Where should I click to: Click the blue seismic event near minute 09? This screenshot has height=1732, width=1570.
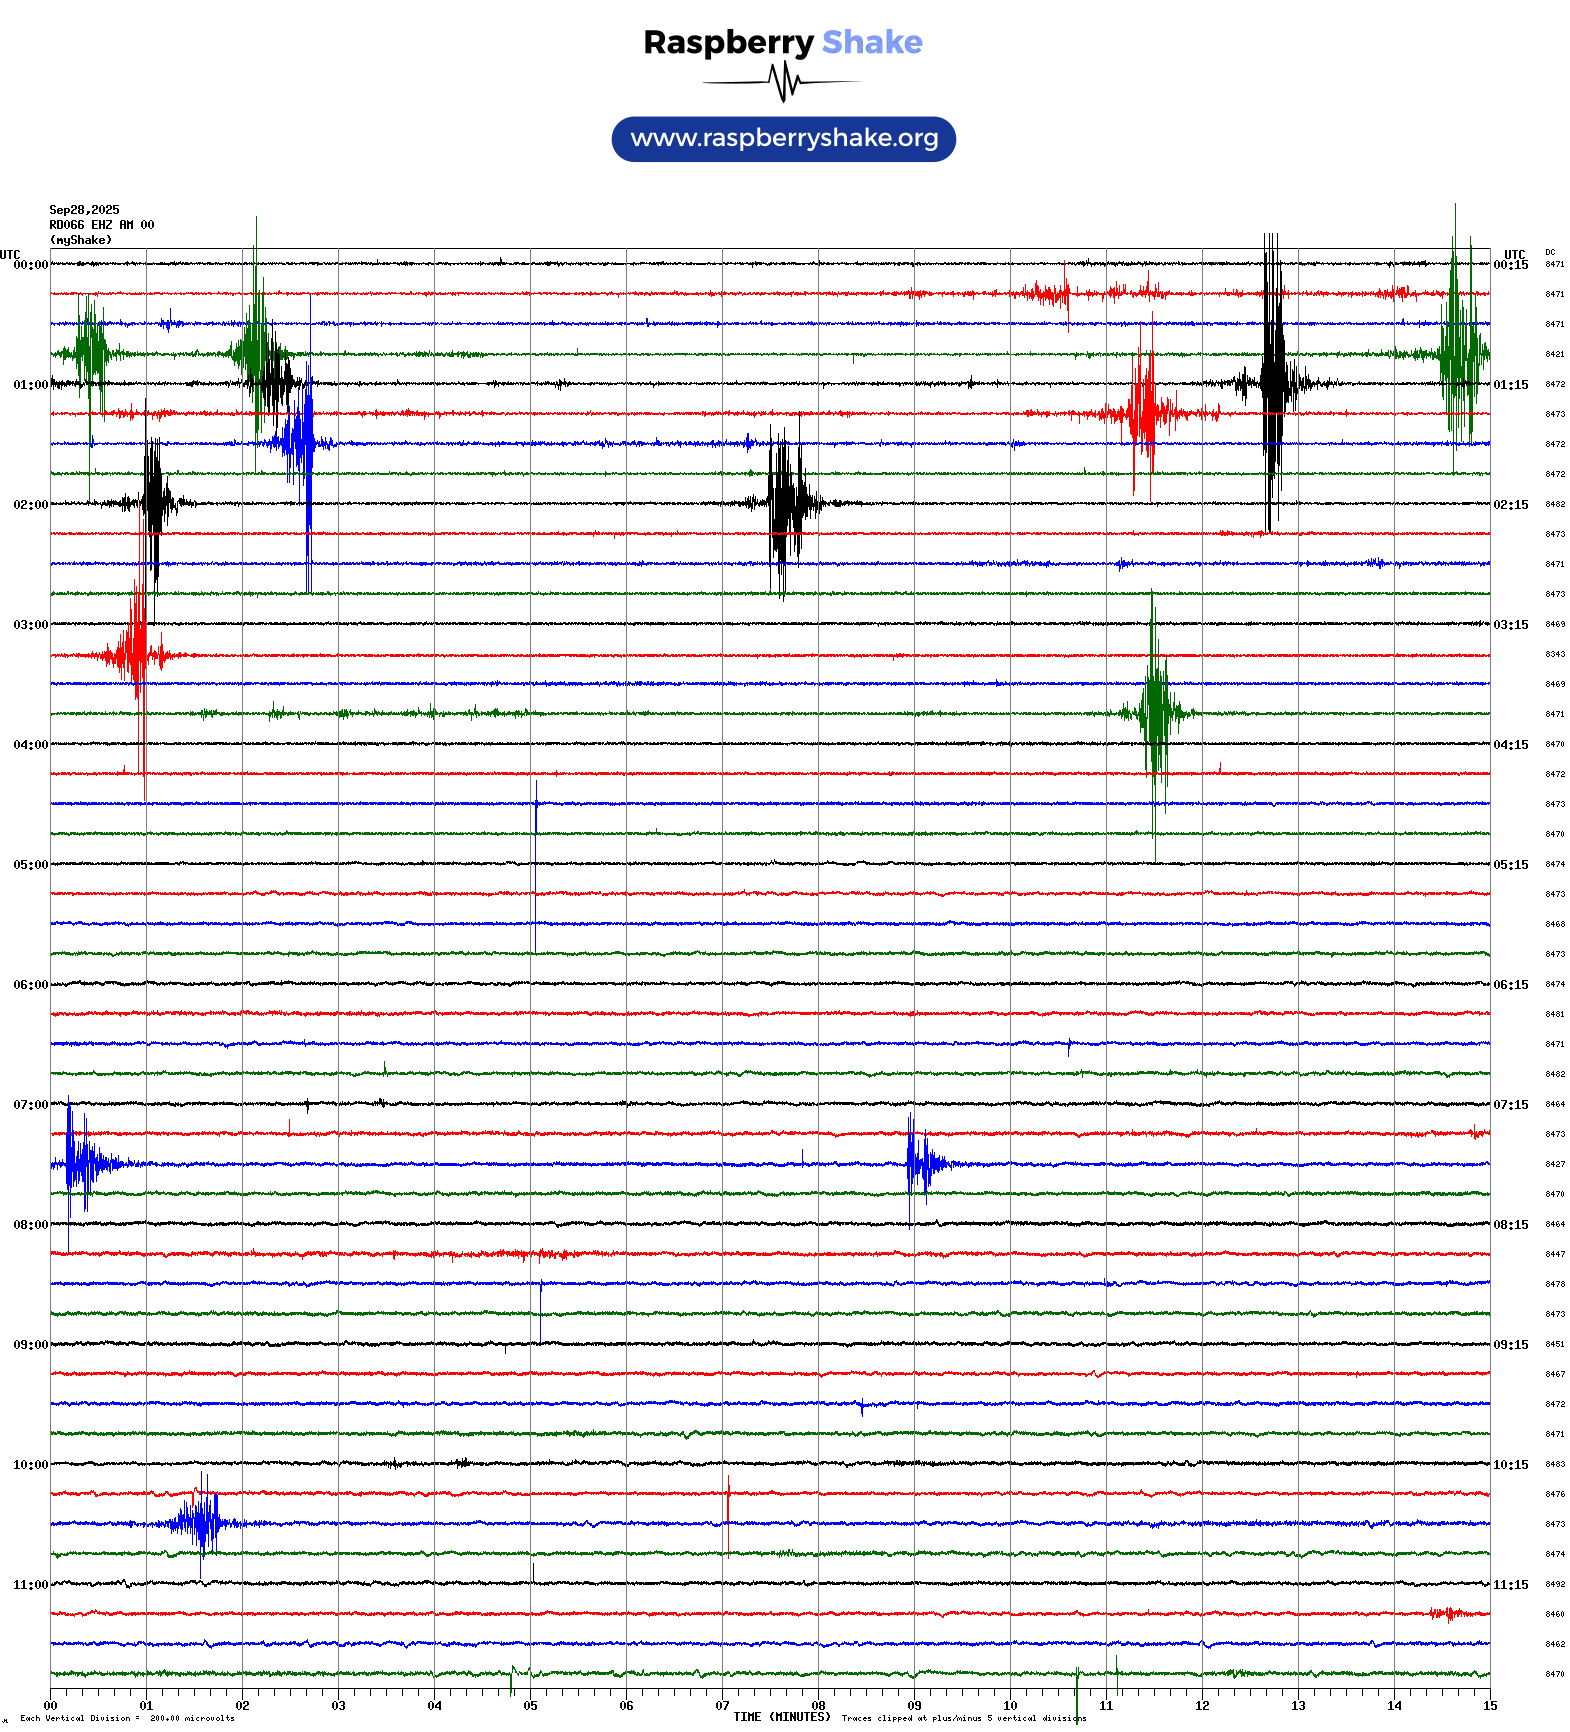(x=922, y=1163)
